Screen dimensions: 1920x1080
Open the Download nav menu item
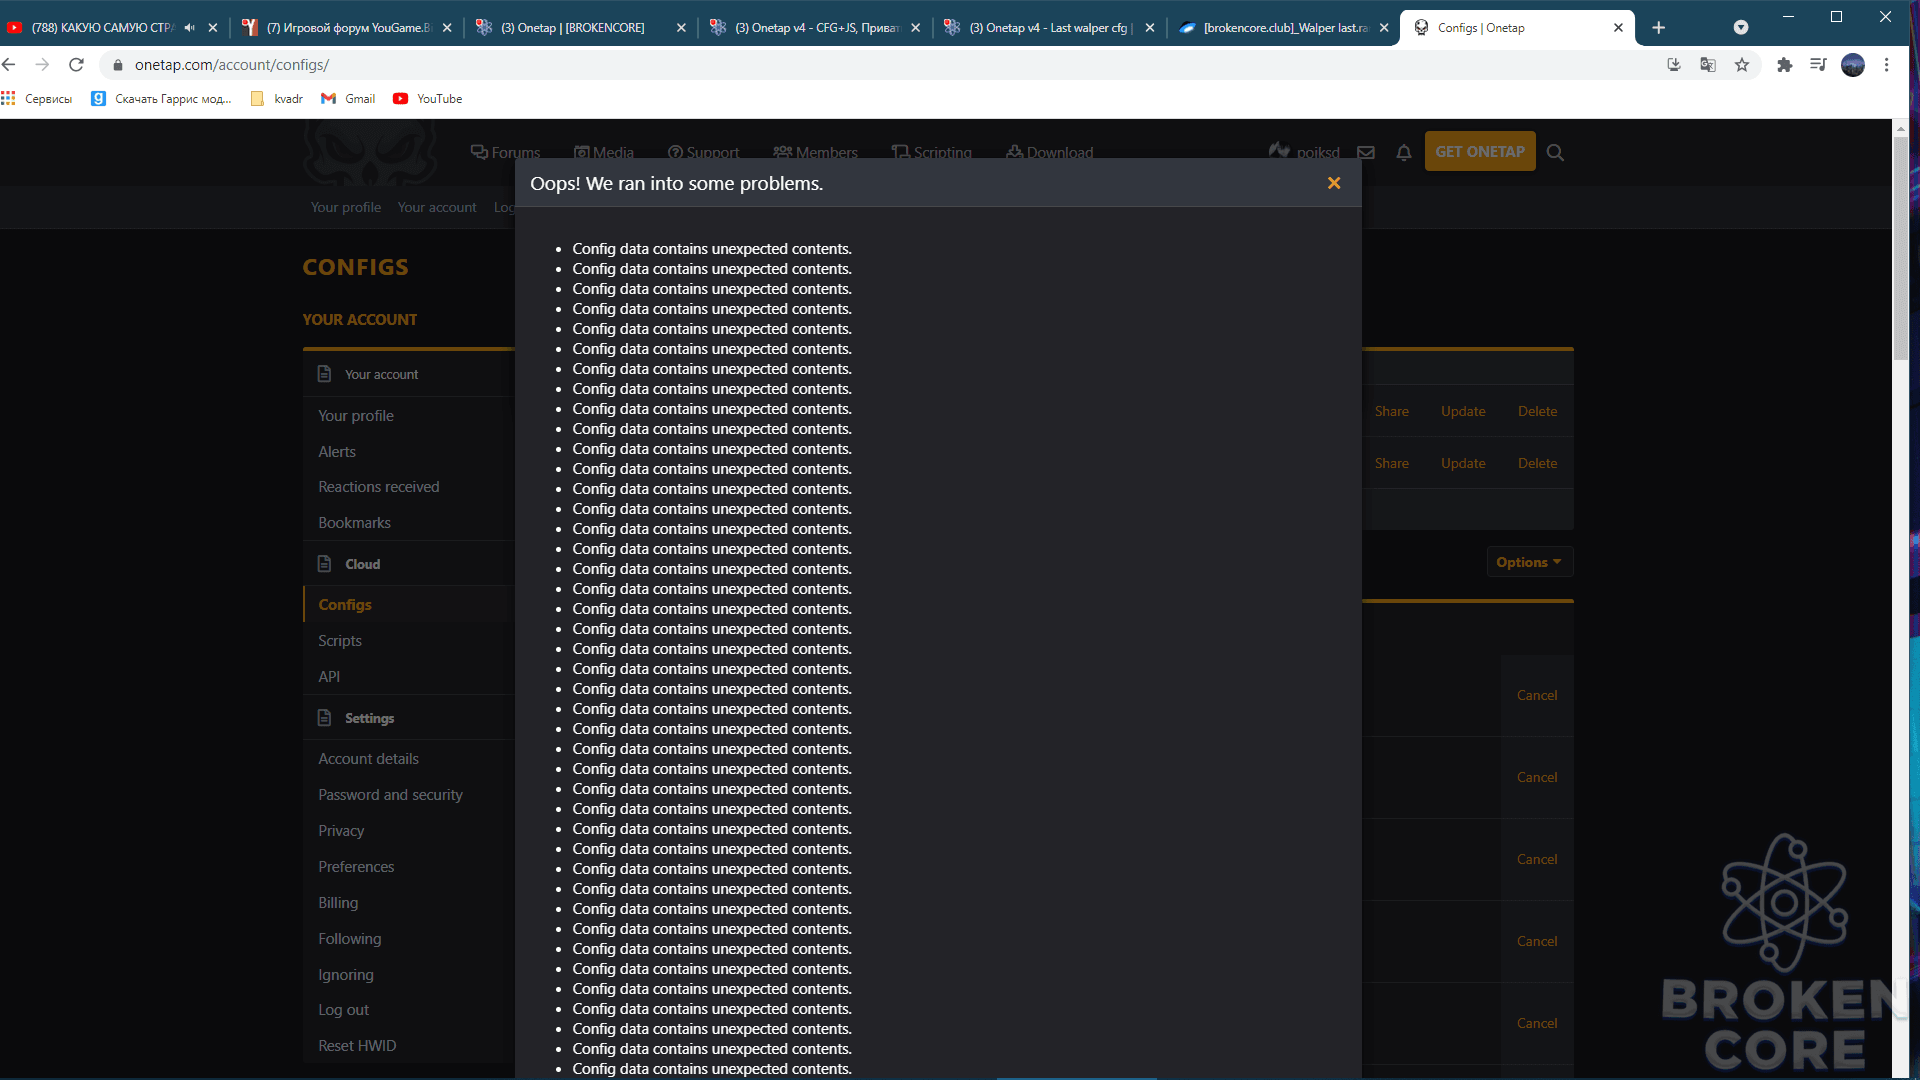(x=1049, y=152)
